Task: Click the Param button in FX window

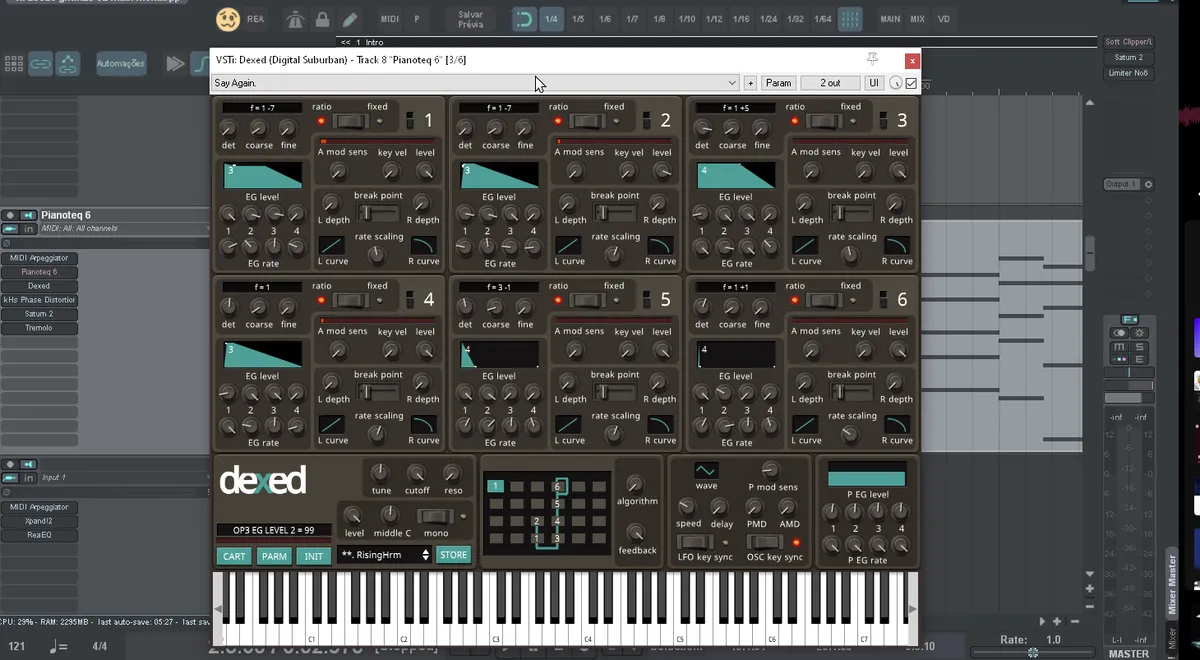Action: click(x=778, y=83)
